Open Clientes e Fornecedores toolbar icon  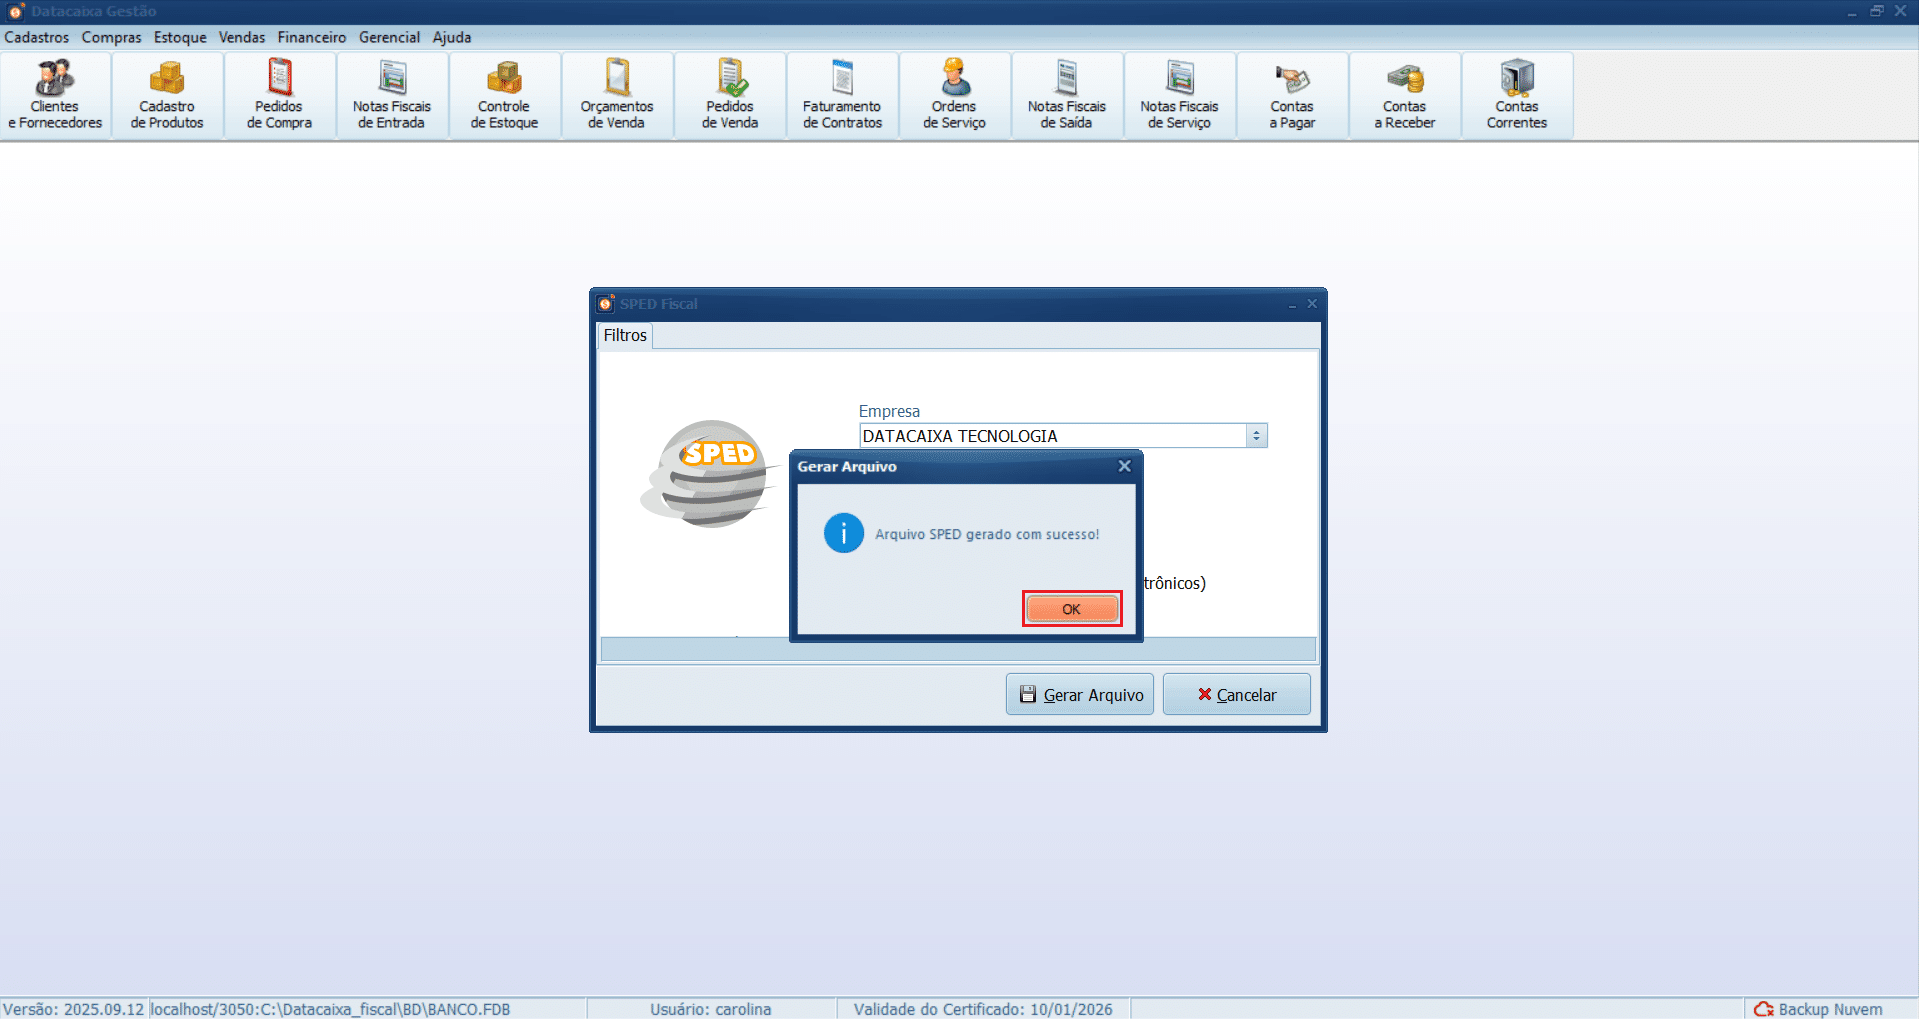pos(55,95)
